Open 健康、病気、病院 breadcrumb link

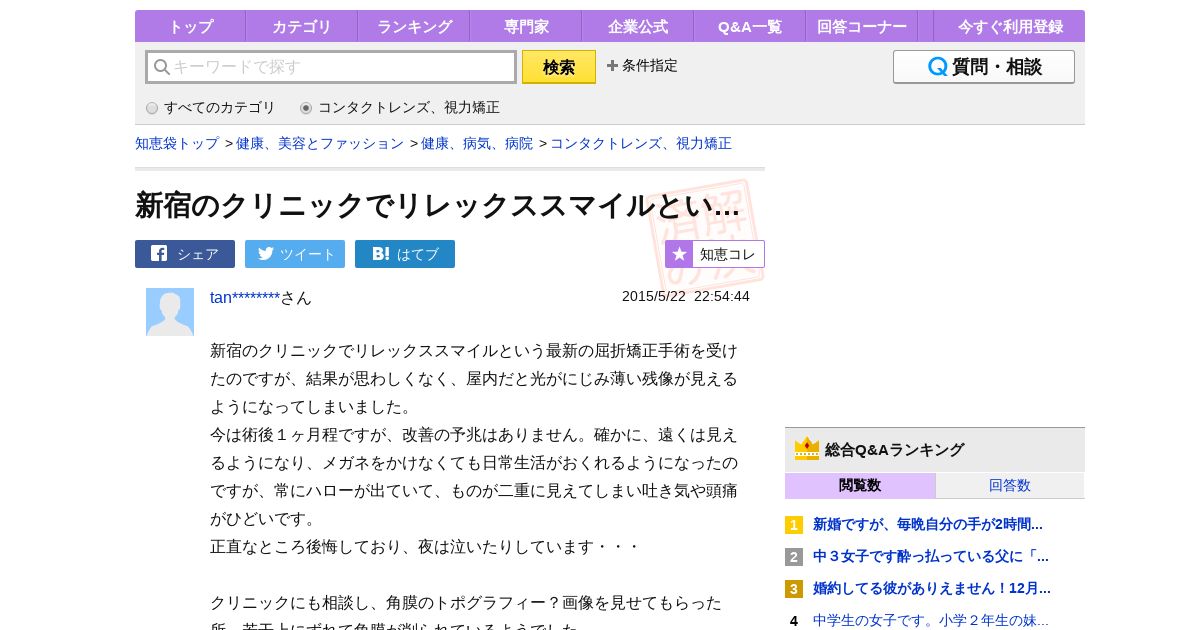[477, 143]
